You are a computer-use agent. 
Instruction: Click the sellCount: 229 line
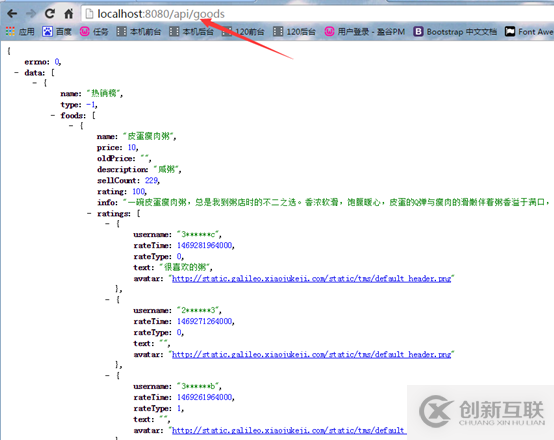128,181
